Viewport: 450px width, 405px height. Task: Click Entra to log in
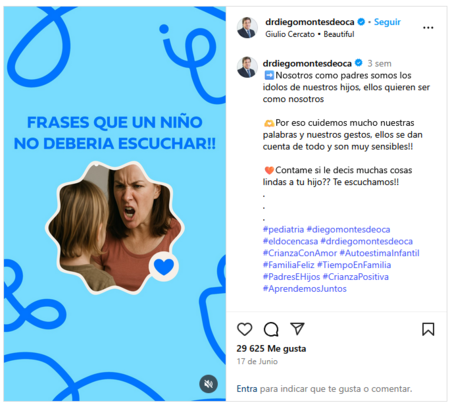click(247, 389)
